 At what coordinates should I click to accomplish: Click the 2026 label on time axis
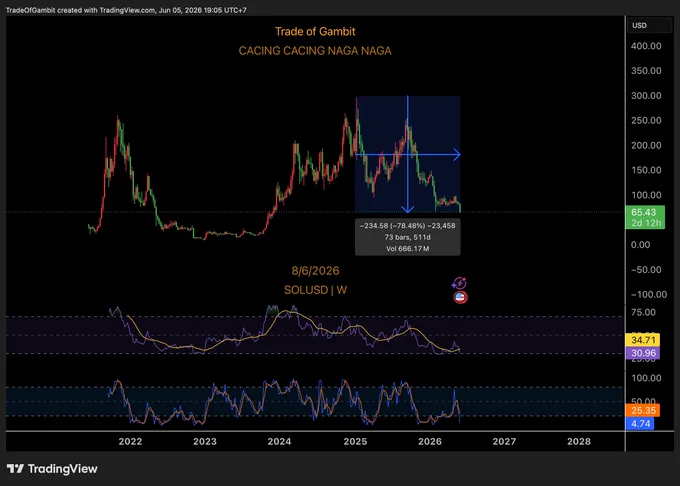pos(430,441)
